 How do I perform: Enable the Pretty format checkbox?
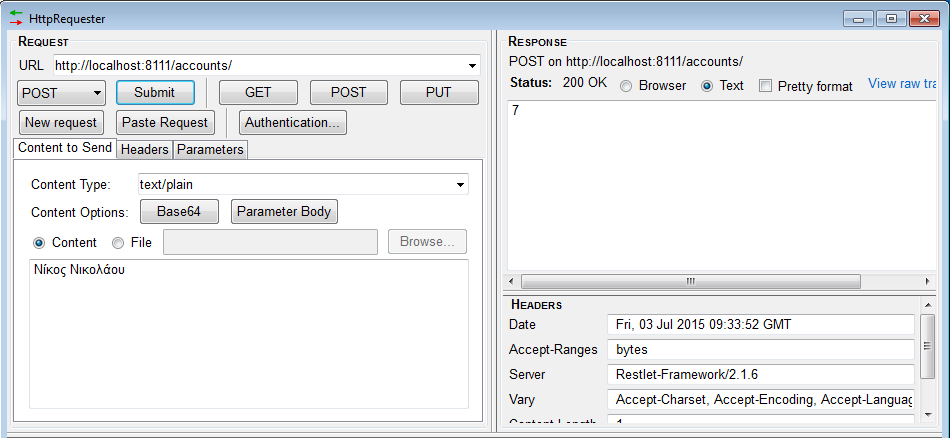766,86
